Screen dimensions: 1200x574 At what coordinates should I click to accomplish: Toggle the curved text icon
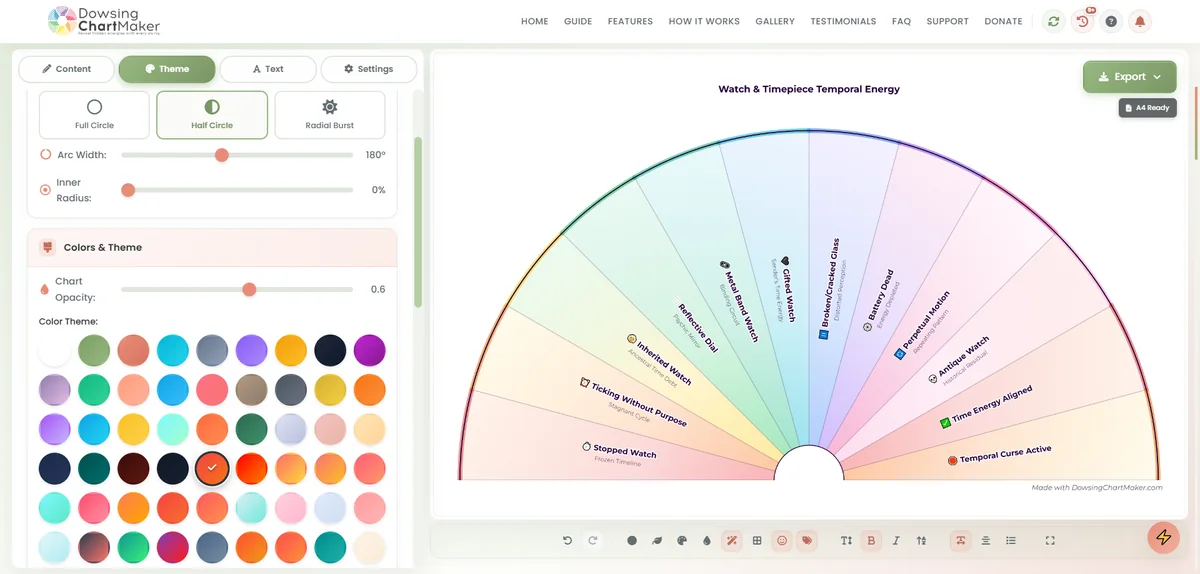(x=960, y=540)
